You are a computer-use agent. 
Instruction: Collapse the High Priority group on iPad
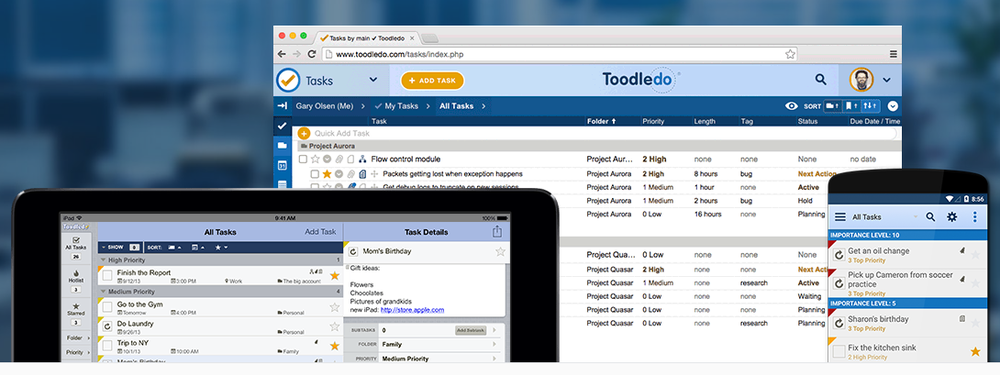click(x=103, y=260)
